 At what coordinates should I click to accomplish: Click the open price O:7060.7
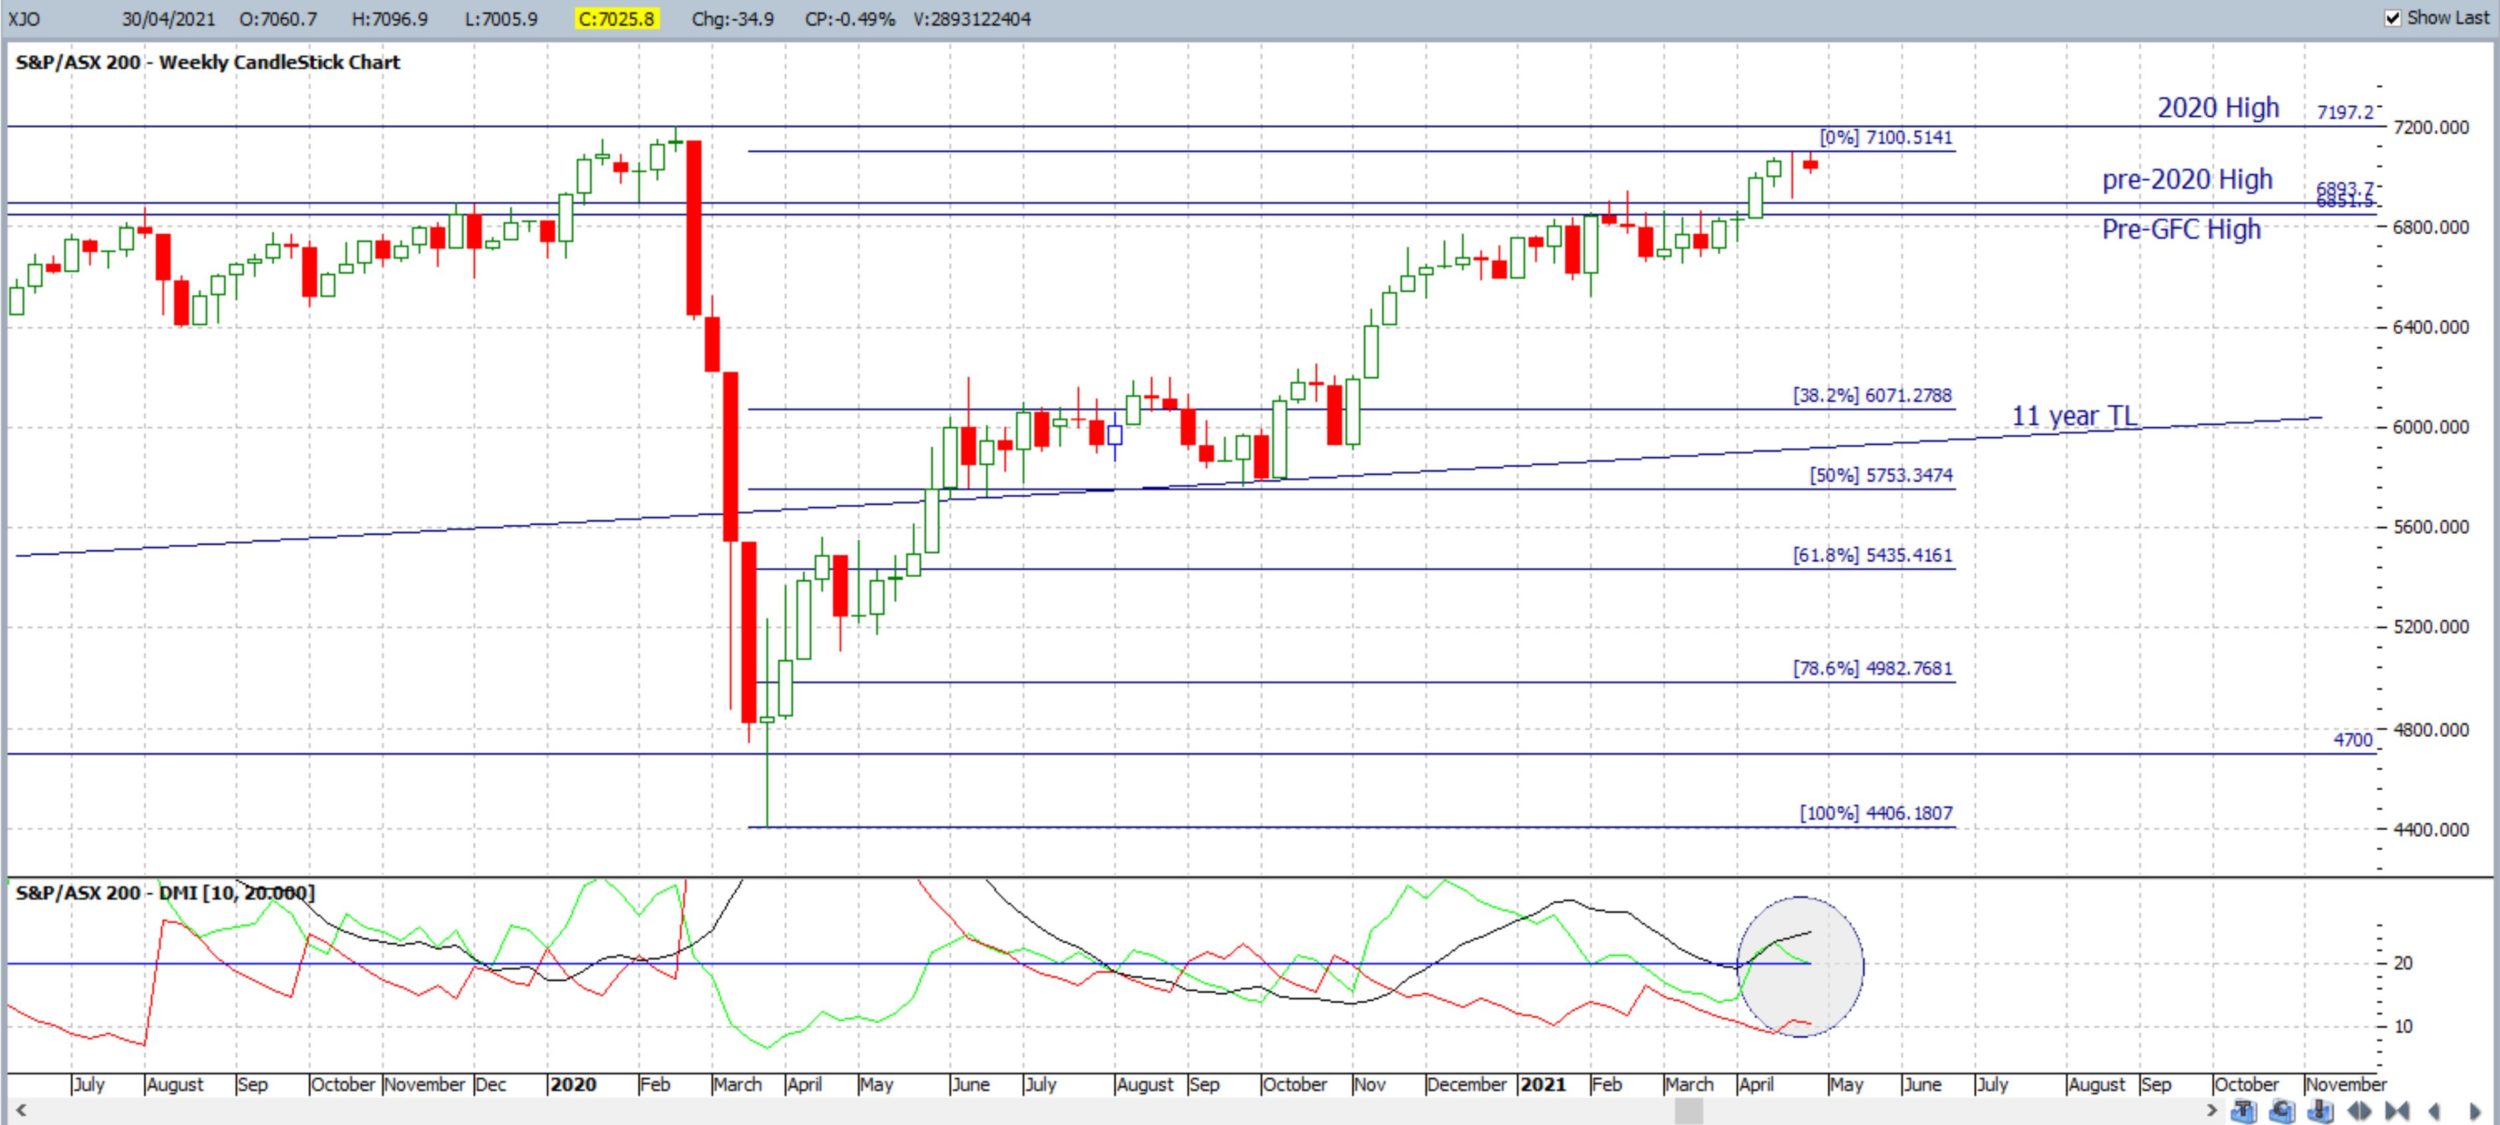278,19
